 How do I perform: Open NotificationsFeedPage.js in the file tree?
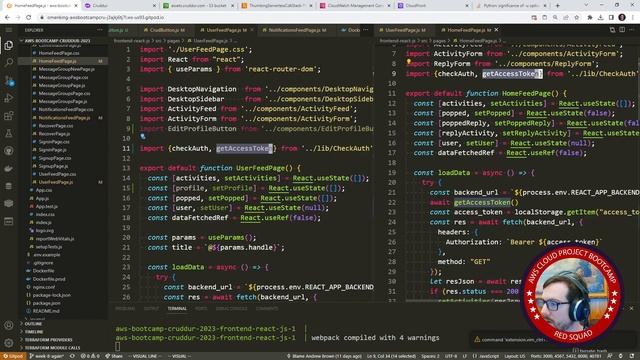pyautogui.click(x=64, y=118)
